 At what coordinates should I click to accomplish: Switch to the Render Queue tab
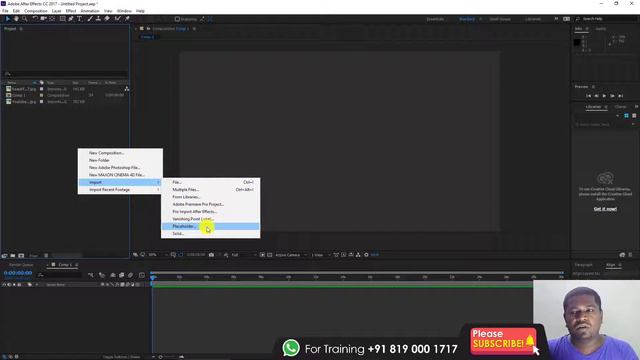pyautogui.click(x=21, y=265)
